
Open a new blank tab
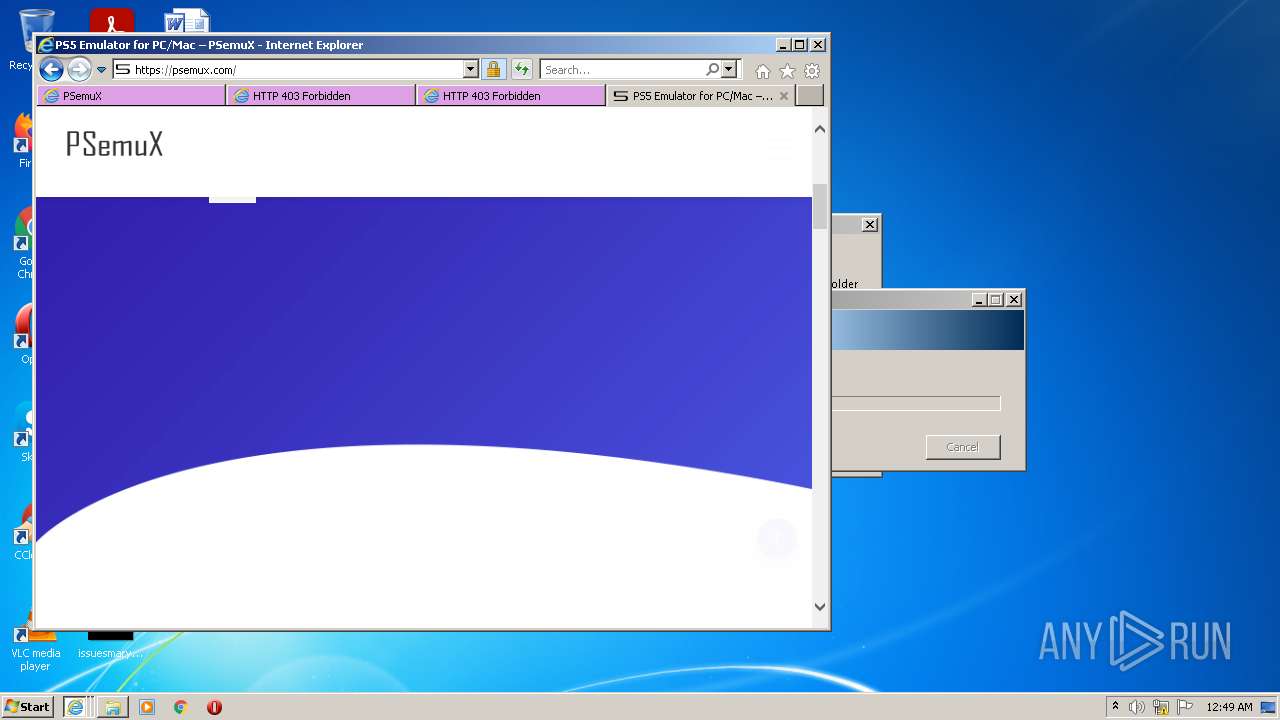click(x=810, y=96)
